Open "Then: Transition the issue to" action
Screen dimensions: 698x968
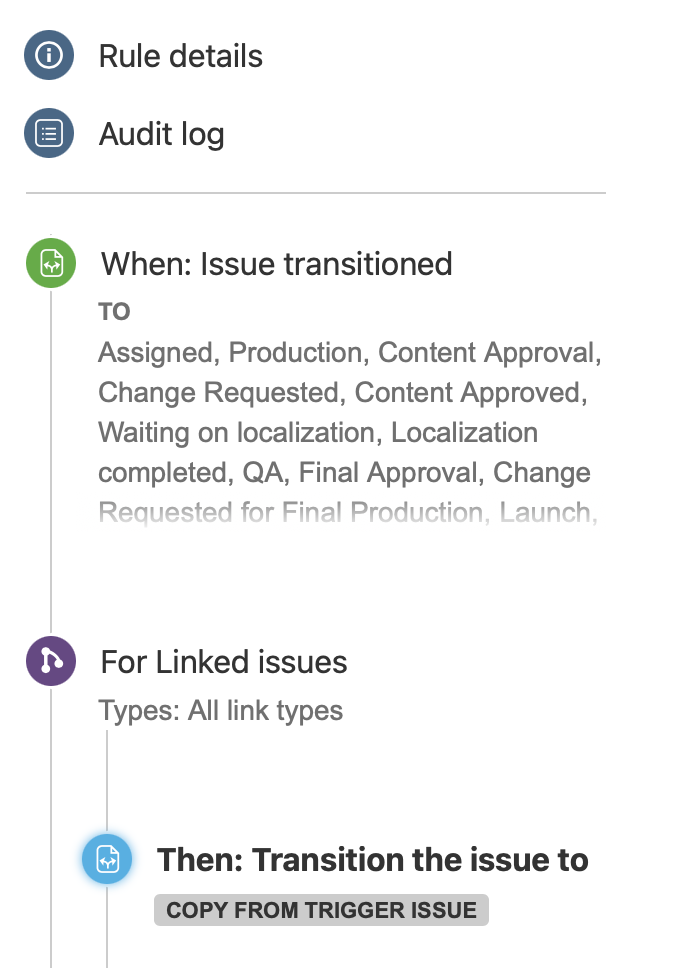pyautogui.click(x=372, y=860)
